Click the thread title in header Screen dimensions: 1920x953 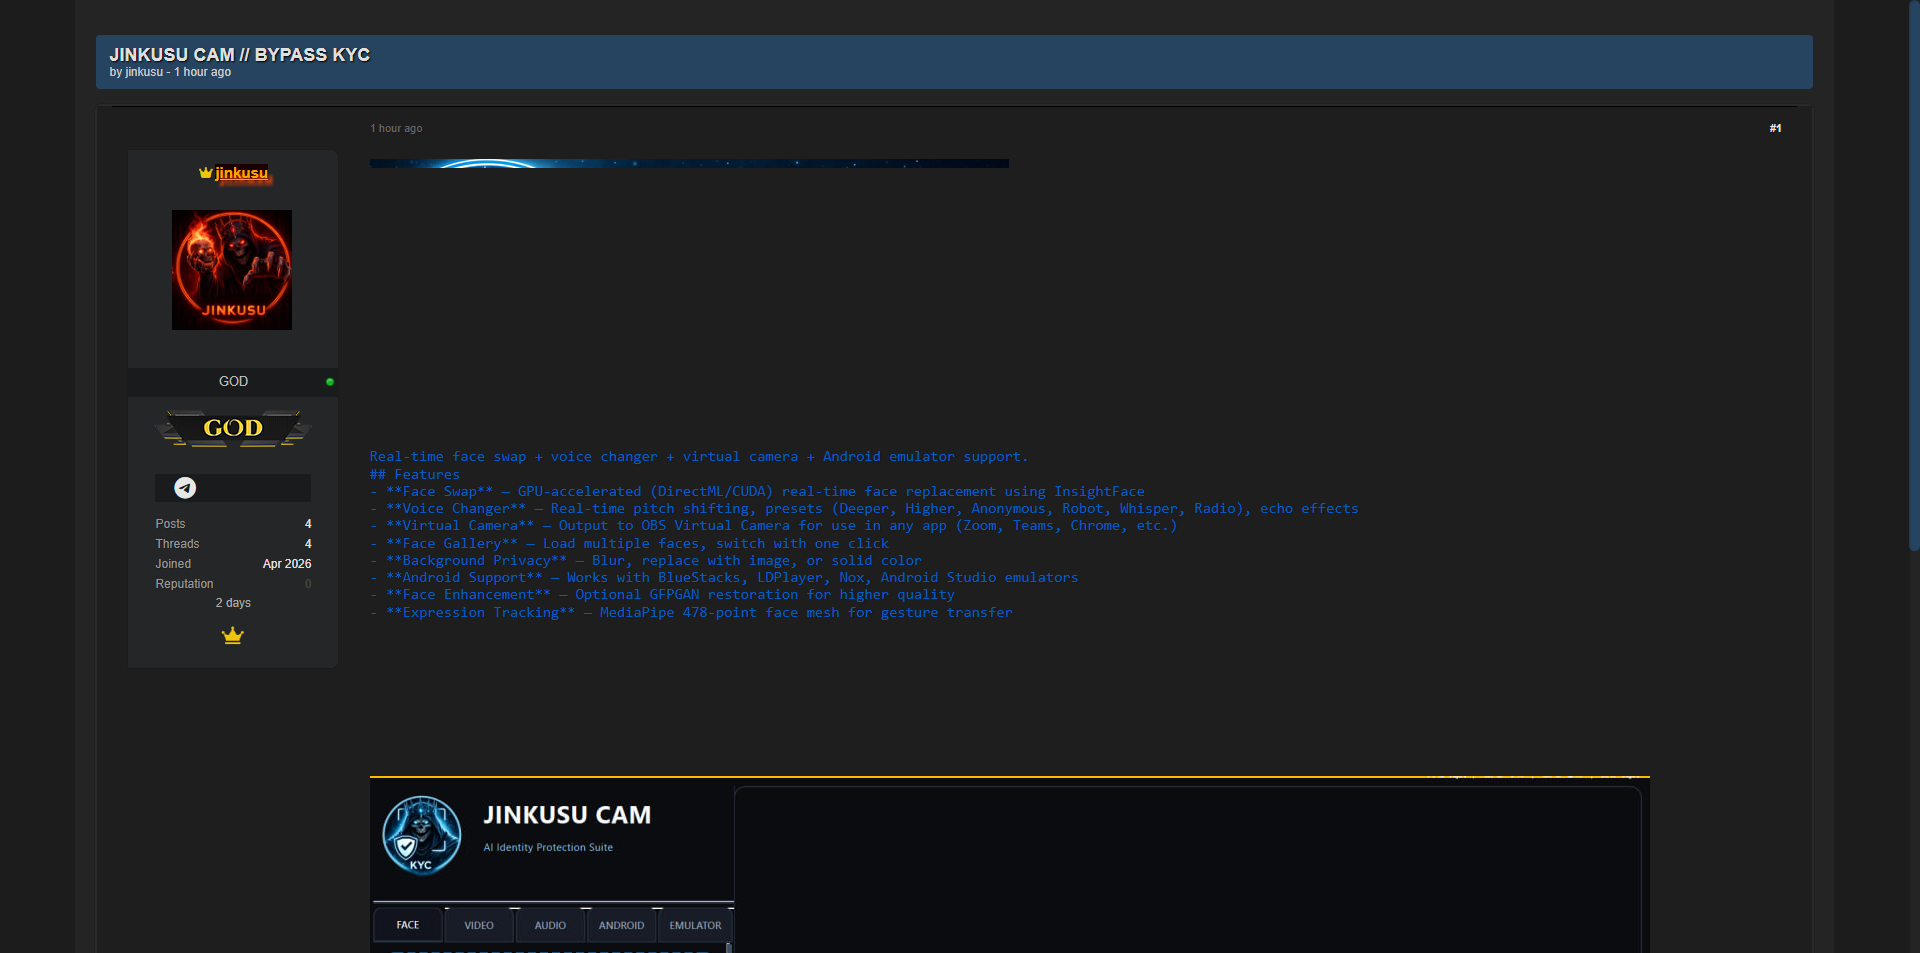coord(240,54)
